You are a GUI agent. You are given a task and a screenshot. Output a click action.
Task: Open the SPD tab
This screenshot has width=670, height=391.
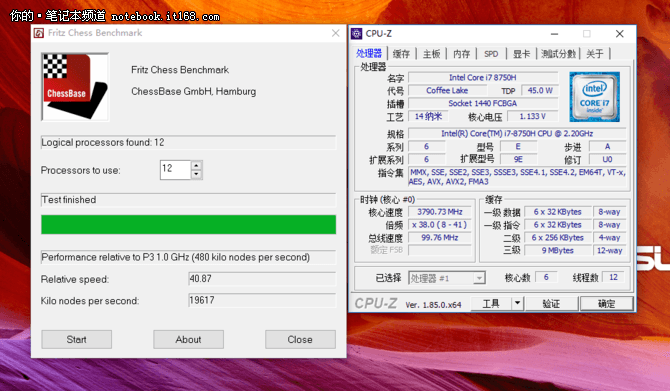coord(491,54)
